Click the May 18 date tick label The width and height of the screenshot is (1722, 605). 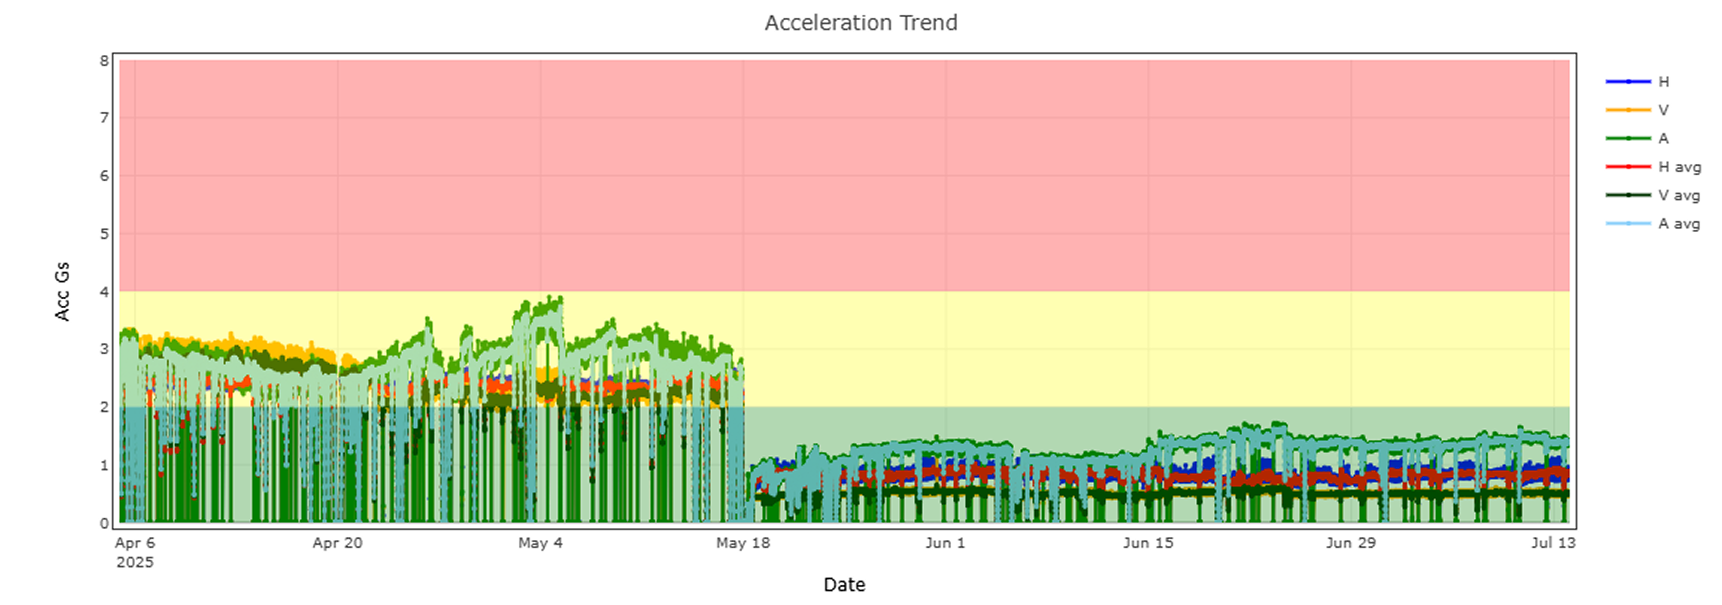pyautogui.click(x=743, y=543)
